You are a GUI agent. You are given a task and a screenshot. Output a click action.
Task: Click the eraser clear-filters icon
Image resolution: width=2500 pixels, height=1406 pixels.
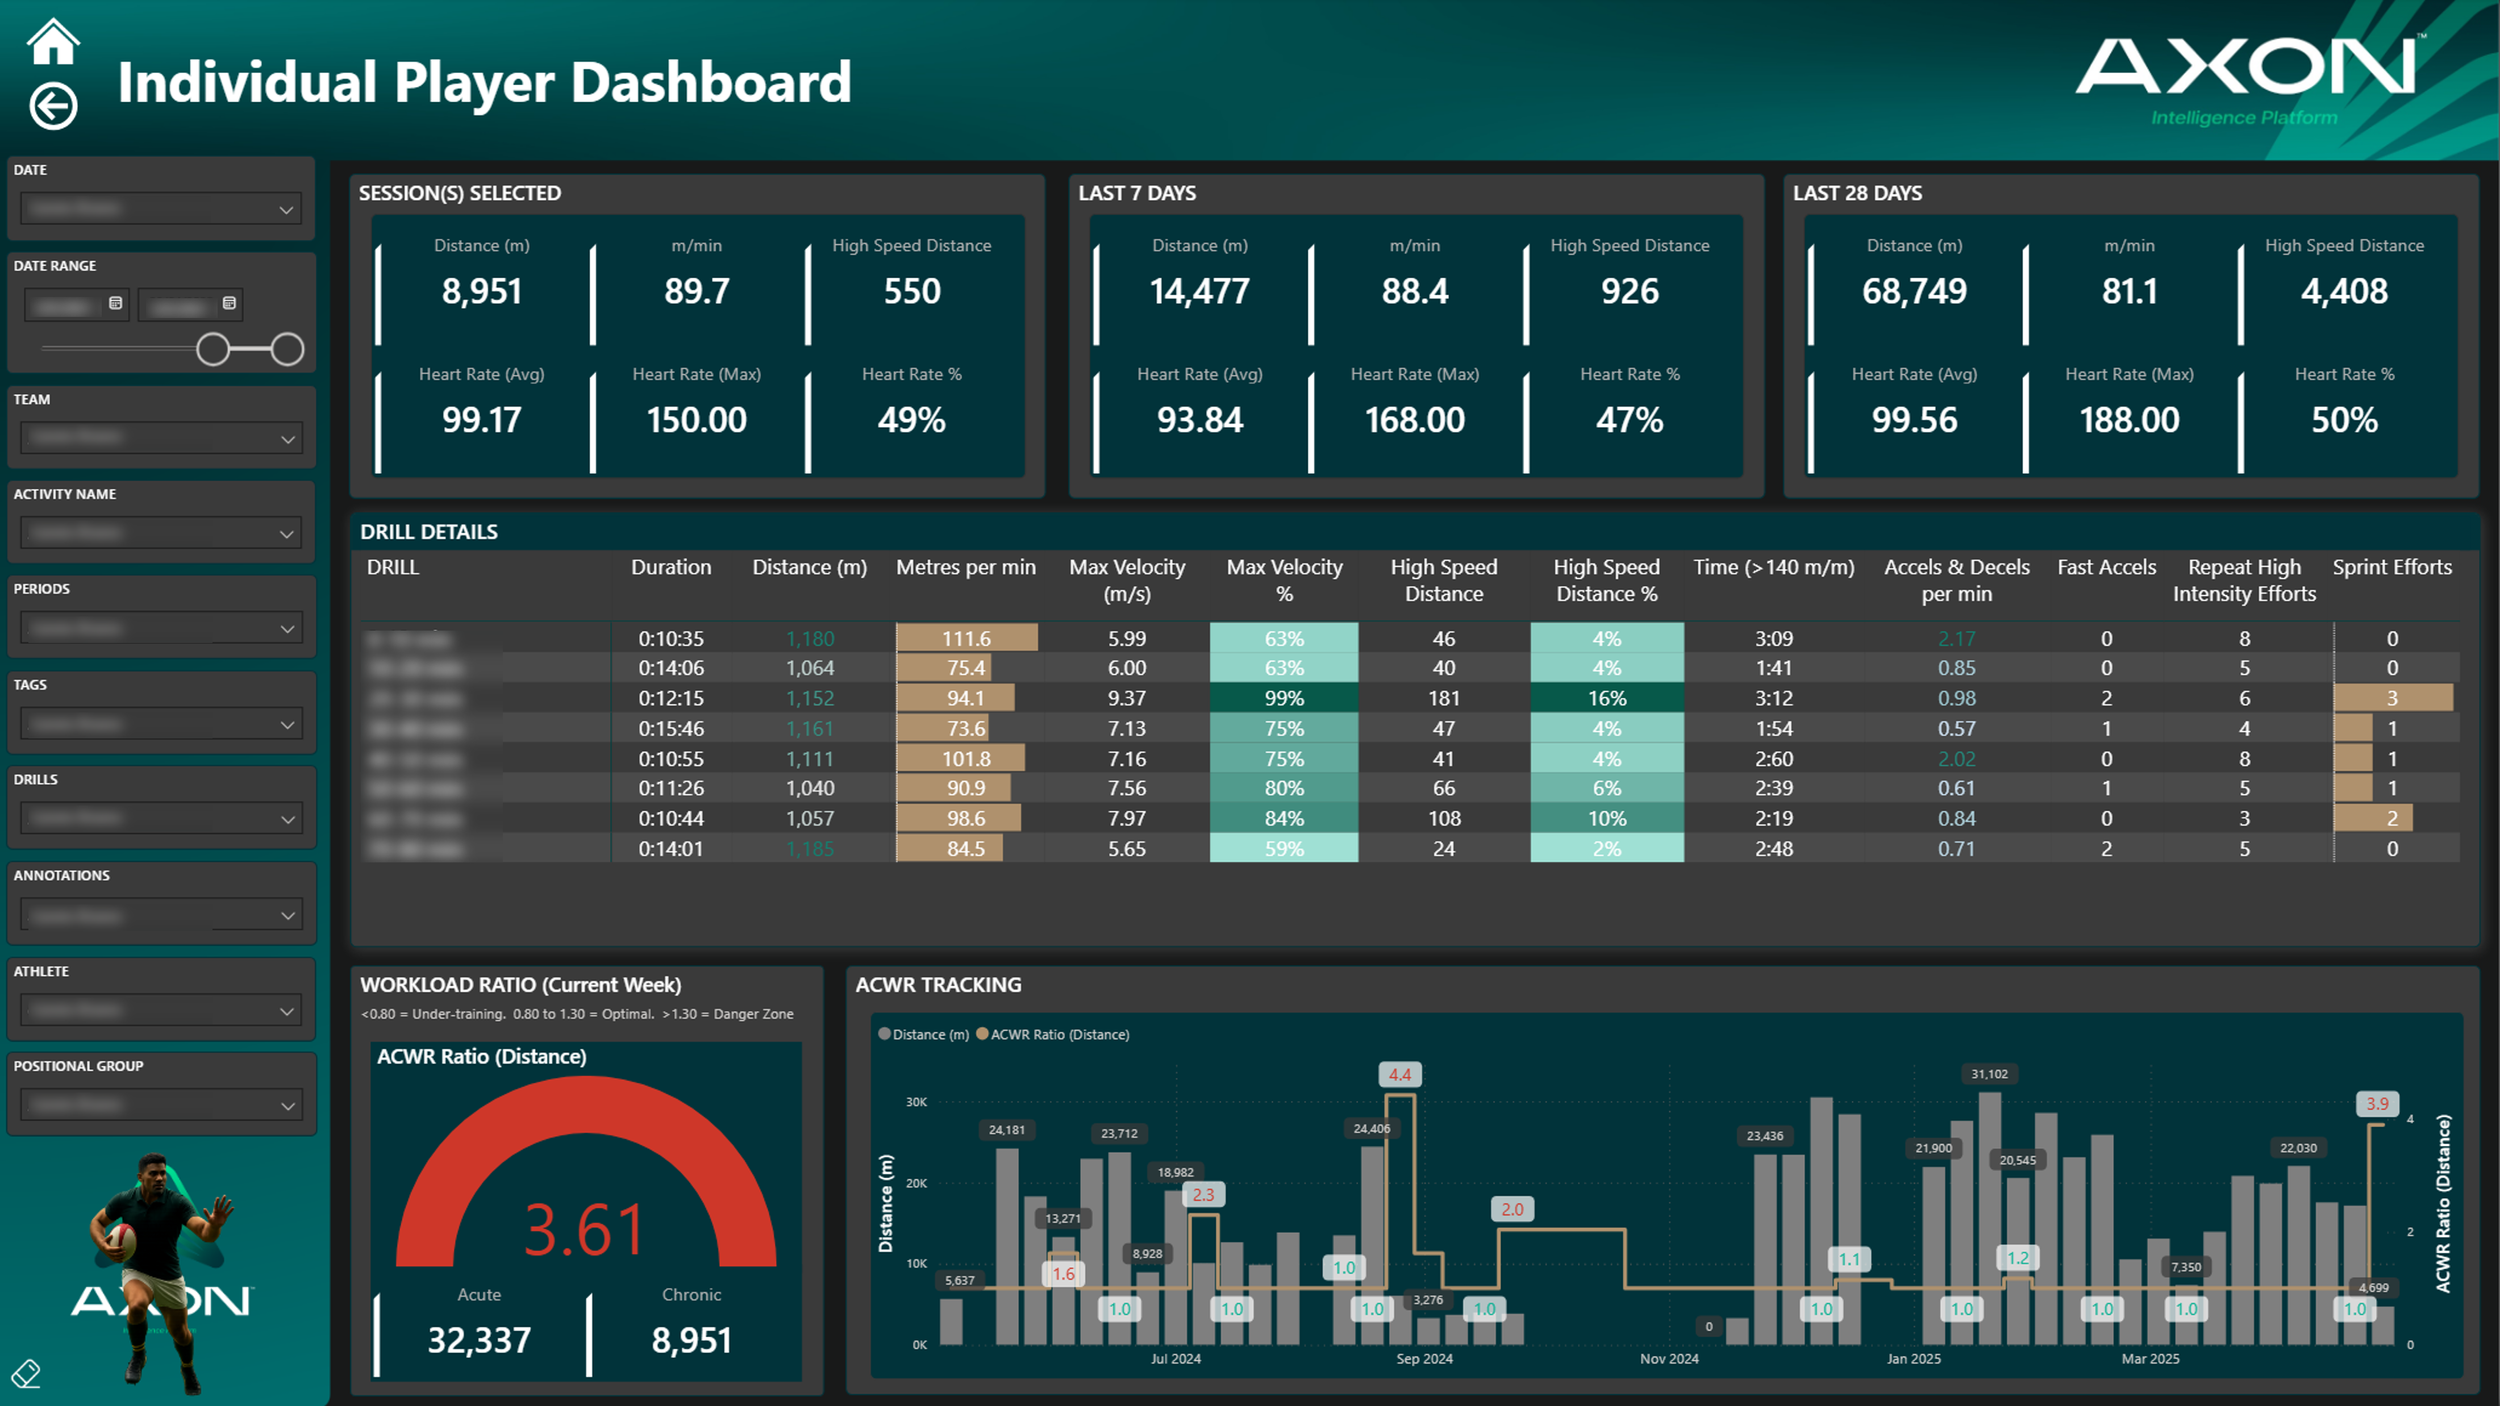pos(26,1373)
